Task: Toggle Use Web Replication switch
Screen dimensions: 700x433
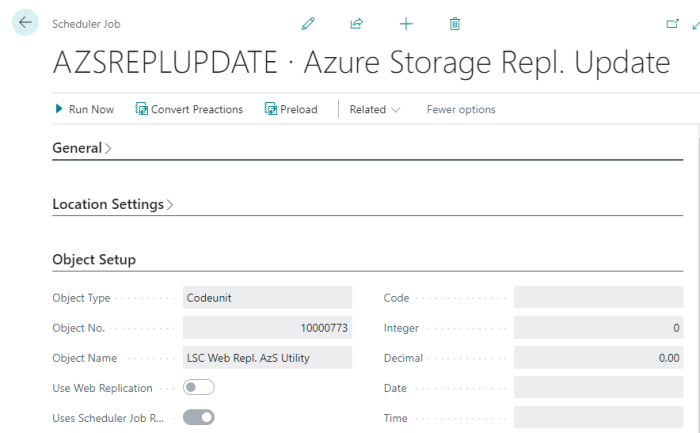Action: coord(198,388)
